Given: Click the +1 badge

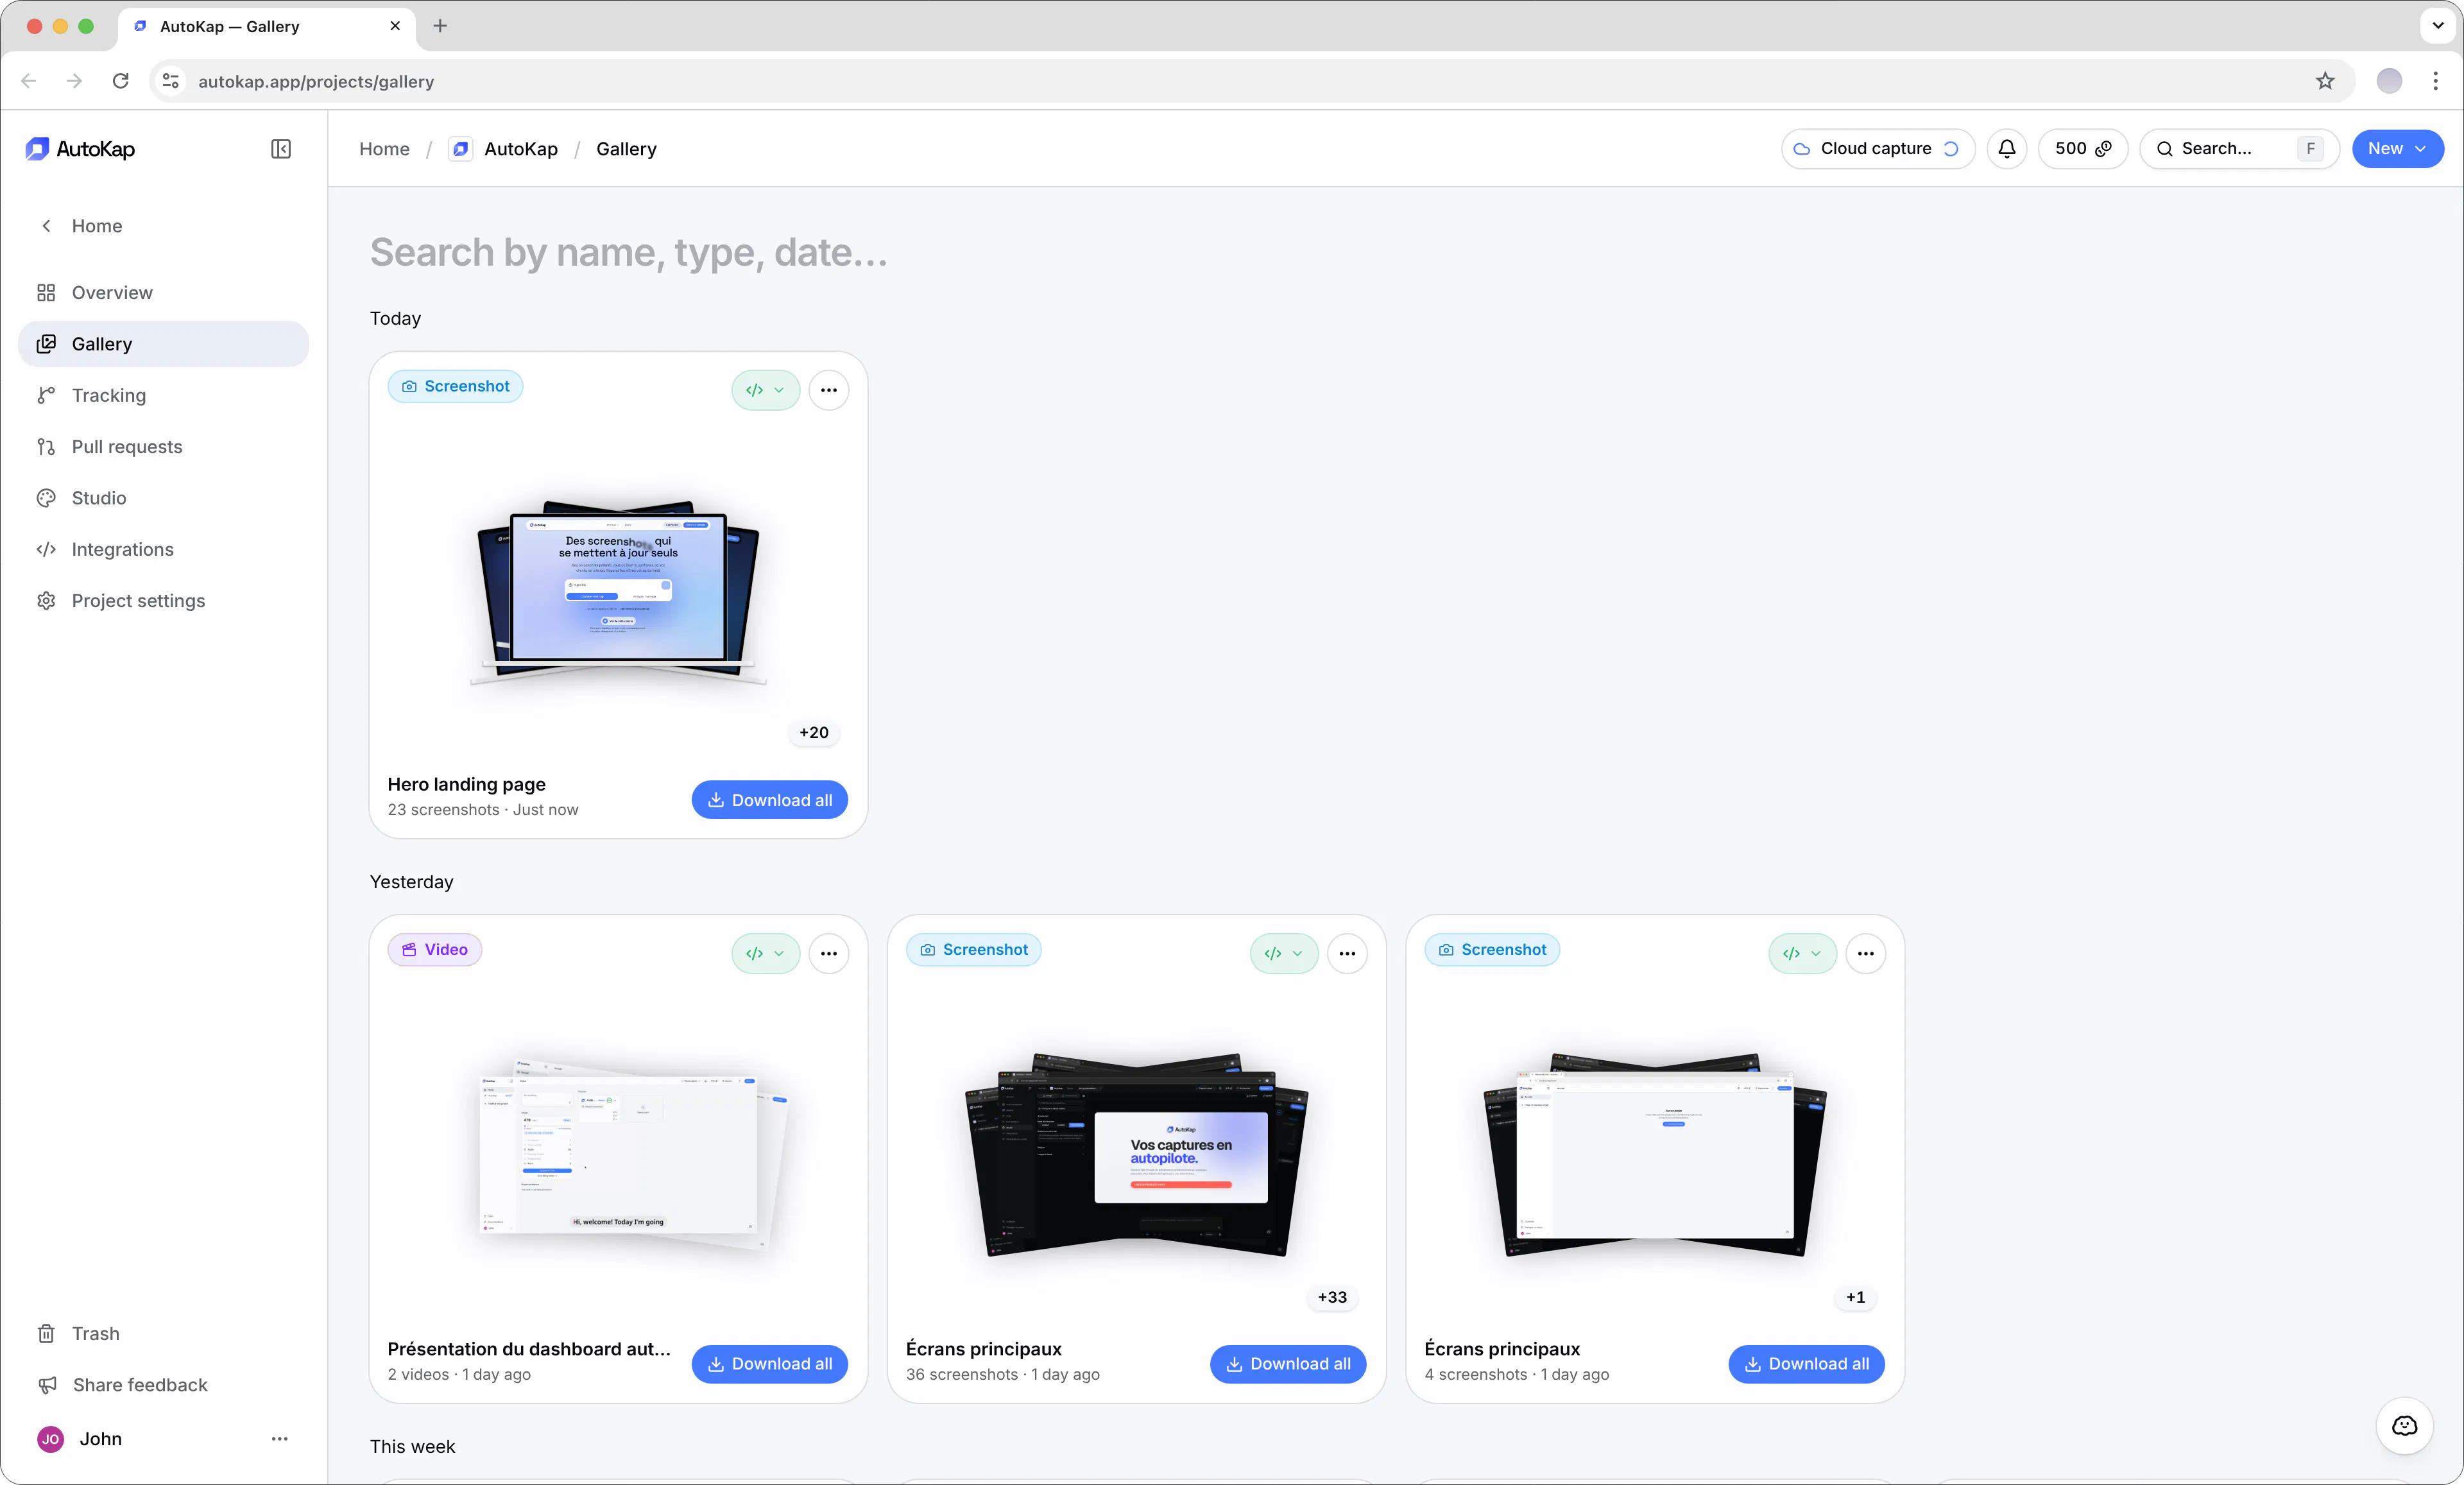Looking at the screenshot, I should pyautogui.click(x=1856, y=1297).
